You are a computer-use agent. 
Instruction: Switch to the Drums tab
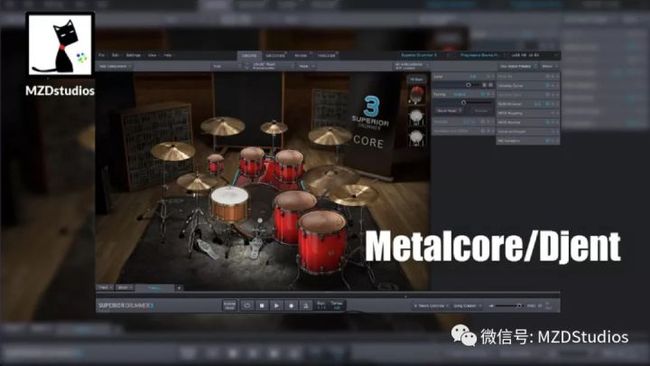coord(249,56)
